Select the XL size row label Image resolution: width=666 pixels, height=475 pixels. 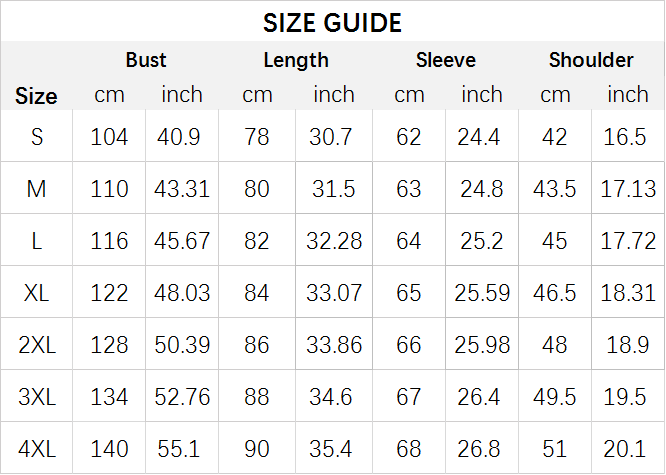(37, 293)
